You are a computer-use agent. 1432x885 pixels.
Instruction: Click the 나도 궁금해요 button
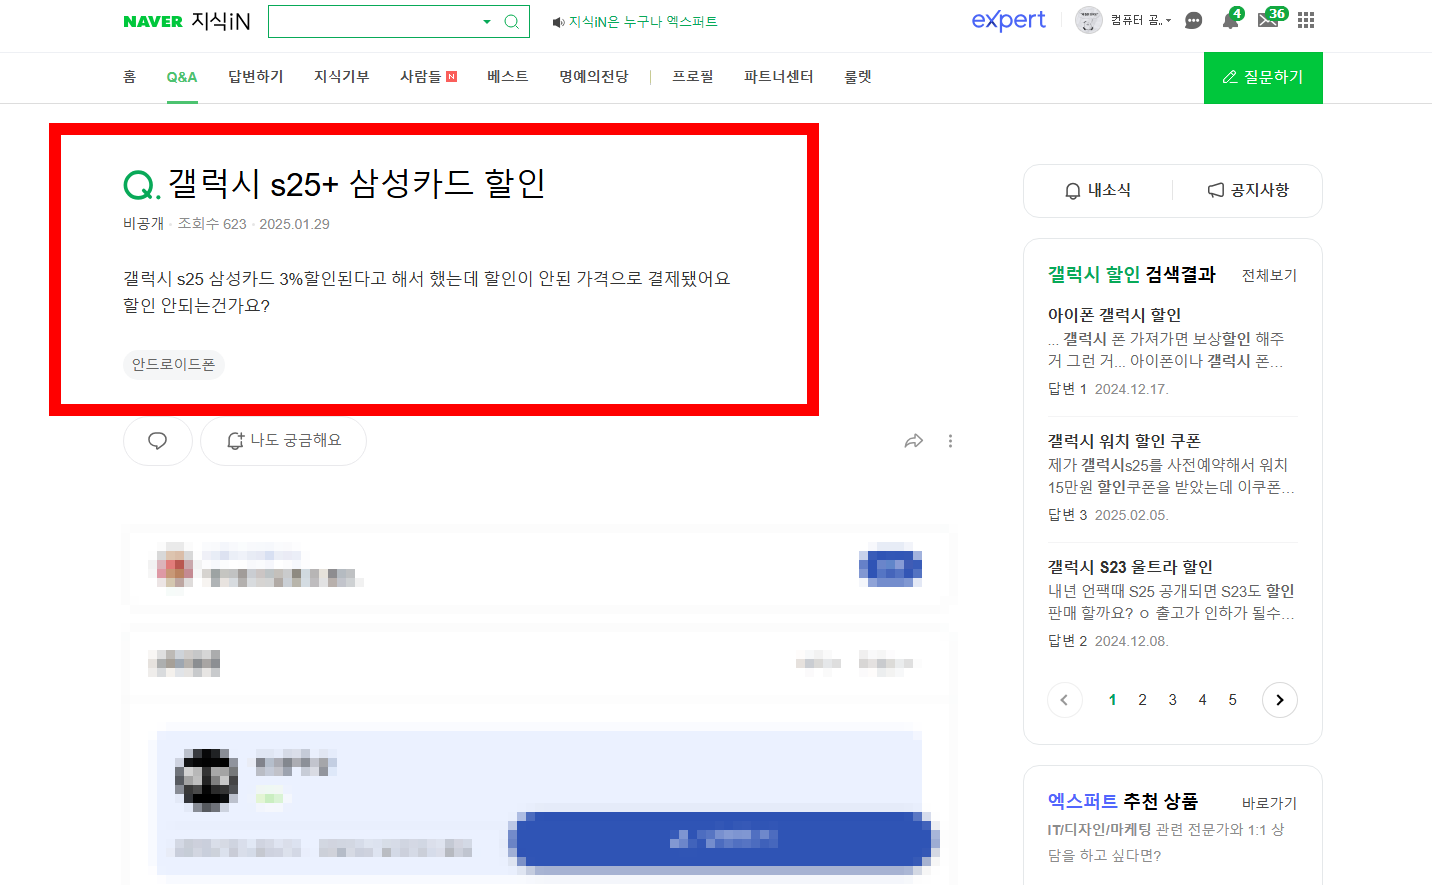point(284,441)
